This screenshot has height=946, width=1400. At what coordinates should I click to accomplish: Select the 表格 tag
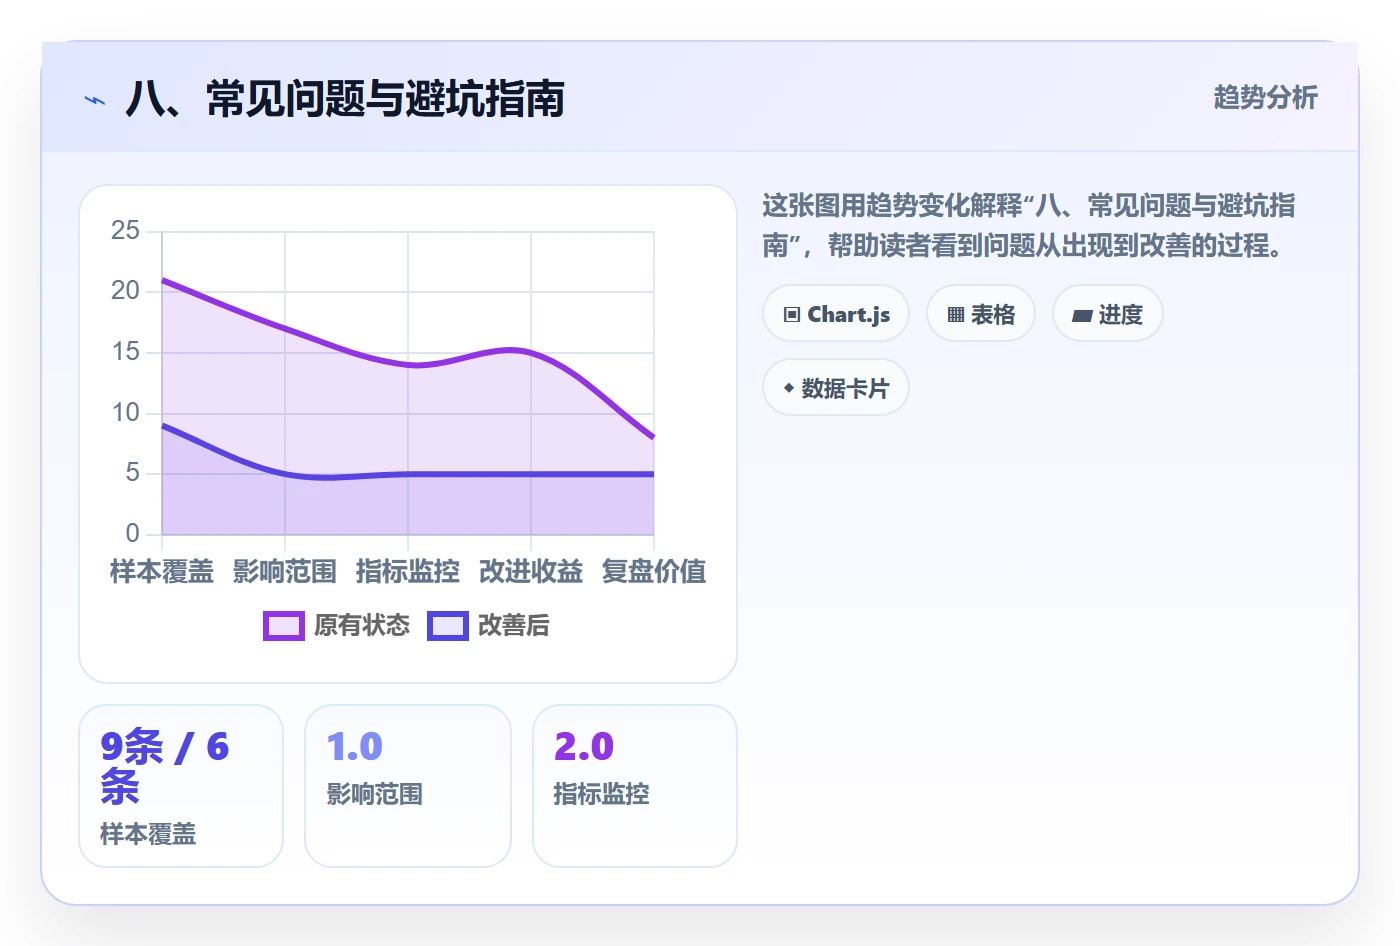(x=981, y=314)
